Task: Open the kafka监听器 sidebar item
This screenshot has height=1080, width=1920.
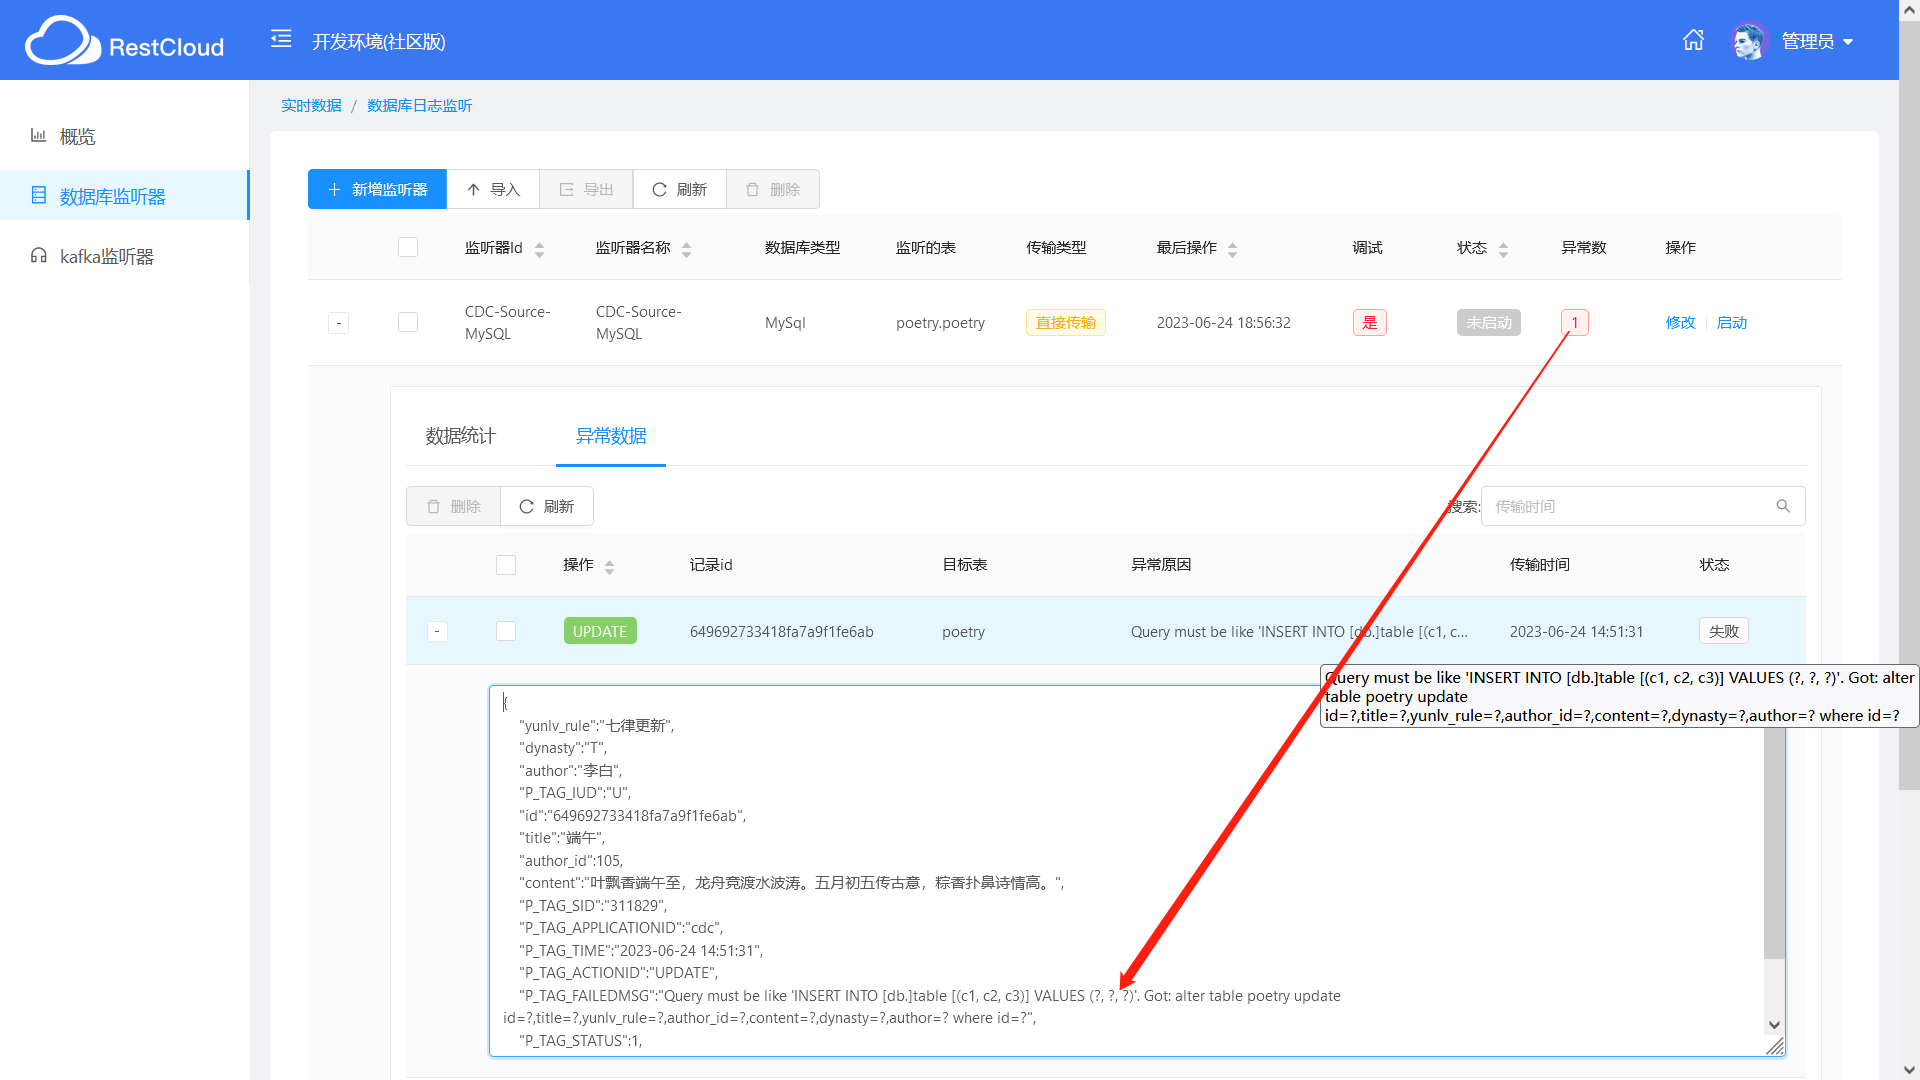Action: pyautogui.click(x=106, y=256)
